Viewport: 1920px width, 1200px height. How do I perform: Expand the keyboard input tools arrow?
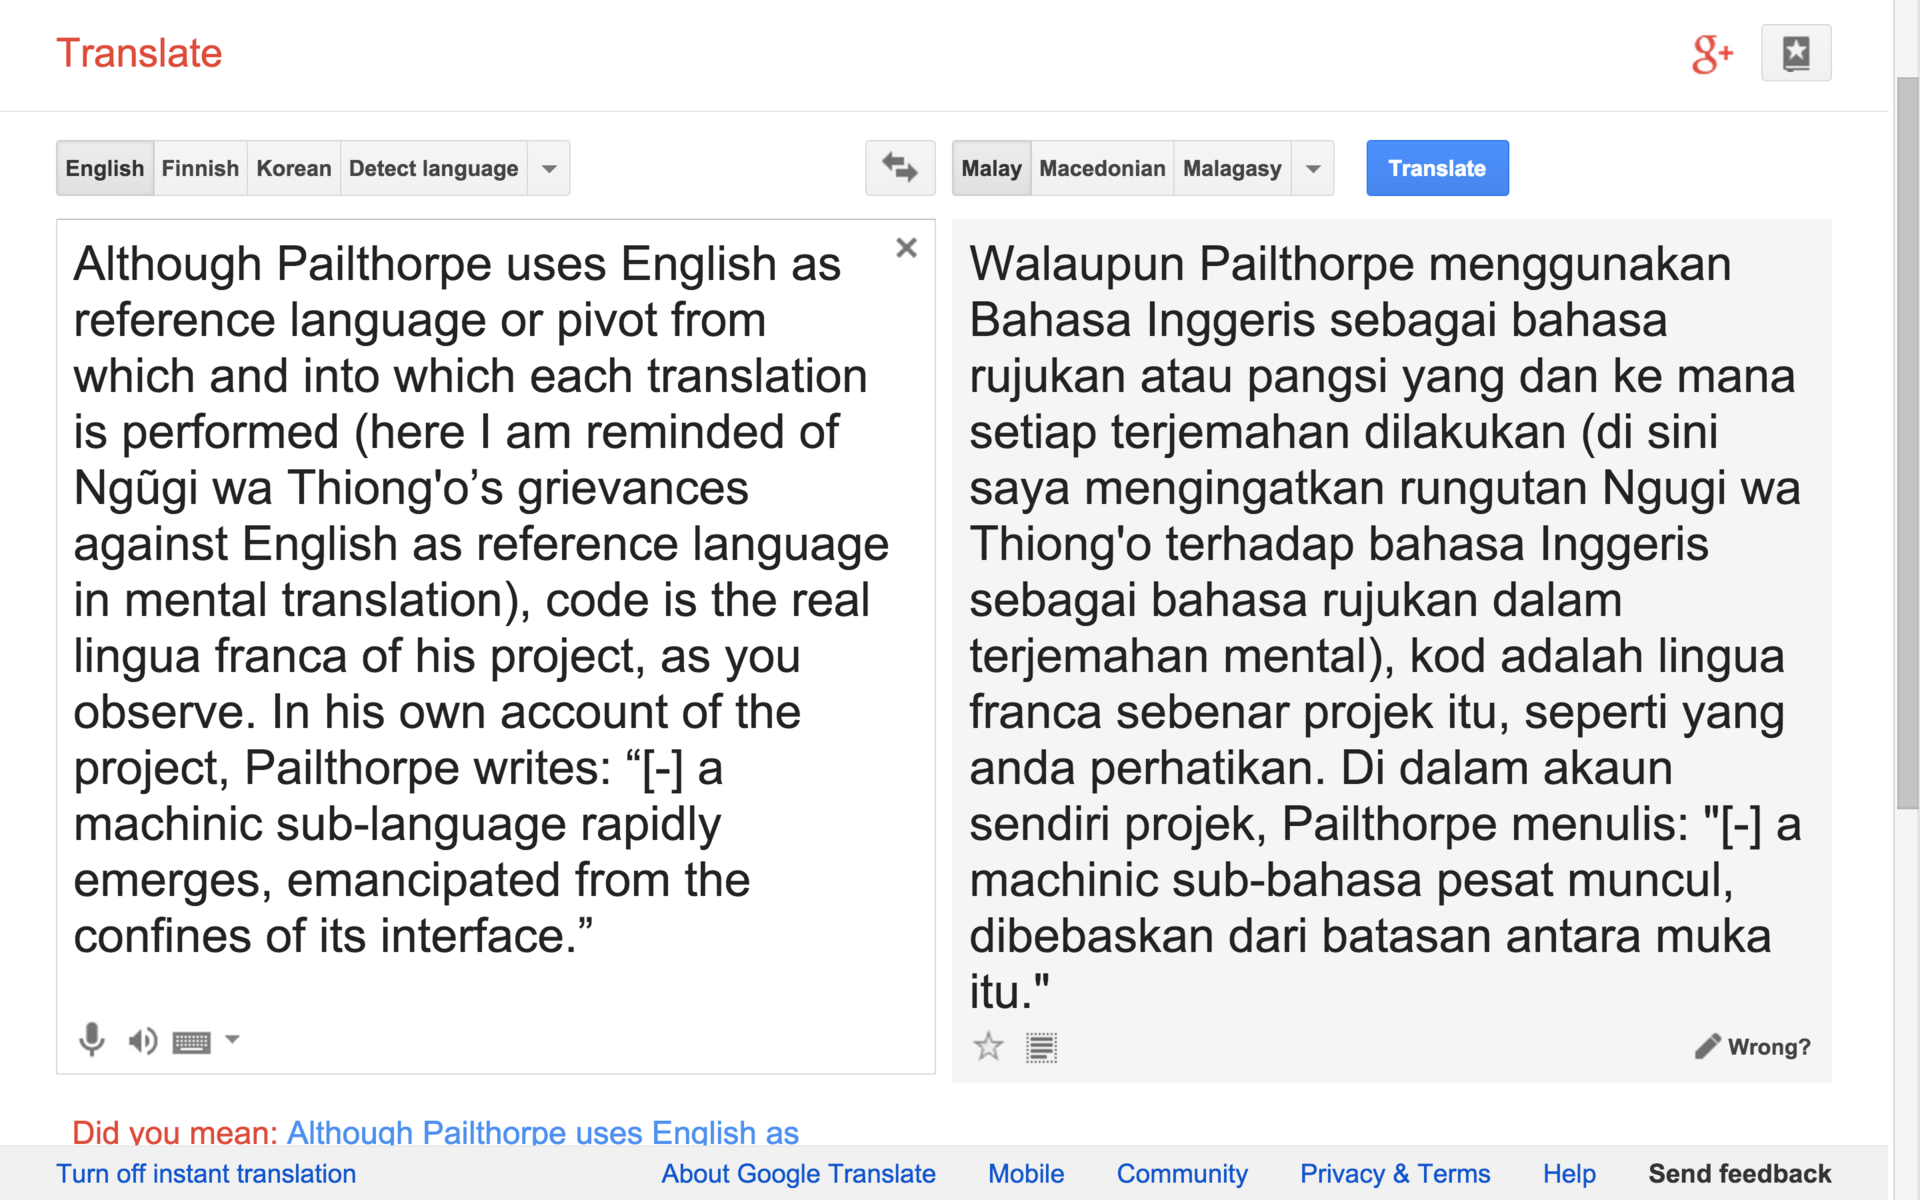tap(232, 1040)
